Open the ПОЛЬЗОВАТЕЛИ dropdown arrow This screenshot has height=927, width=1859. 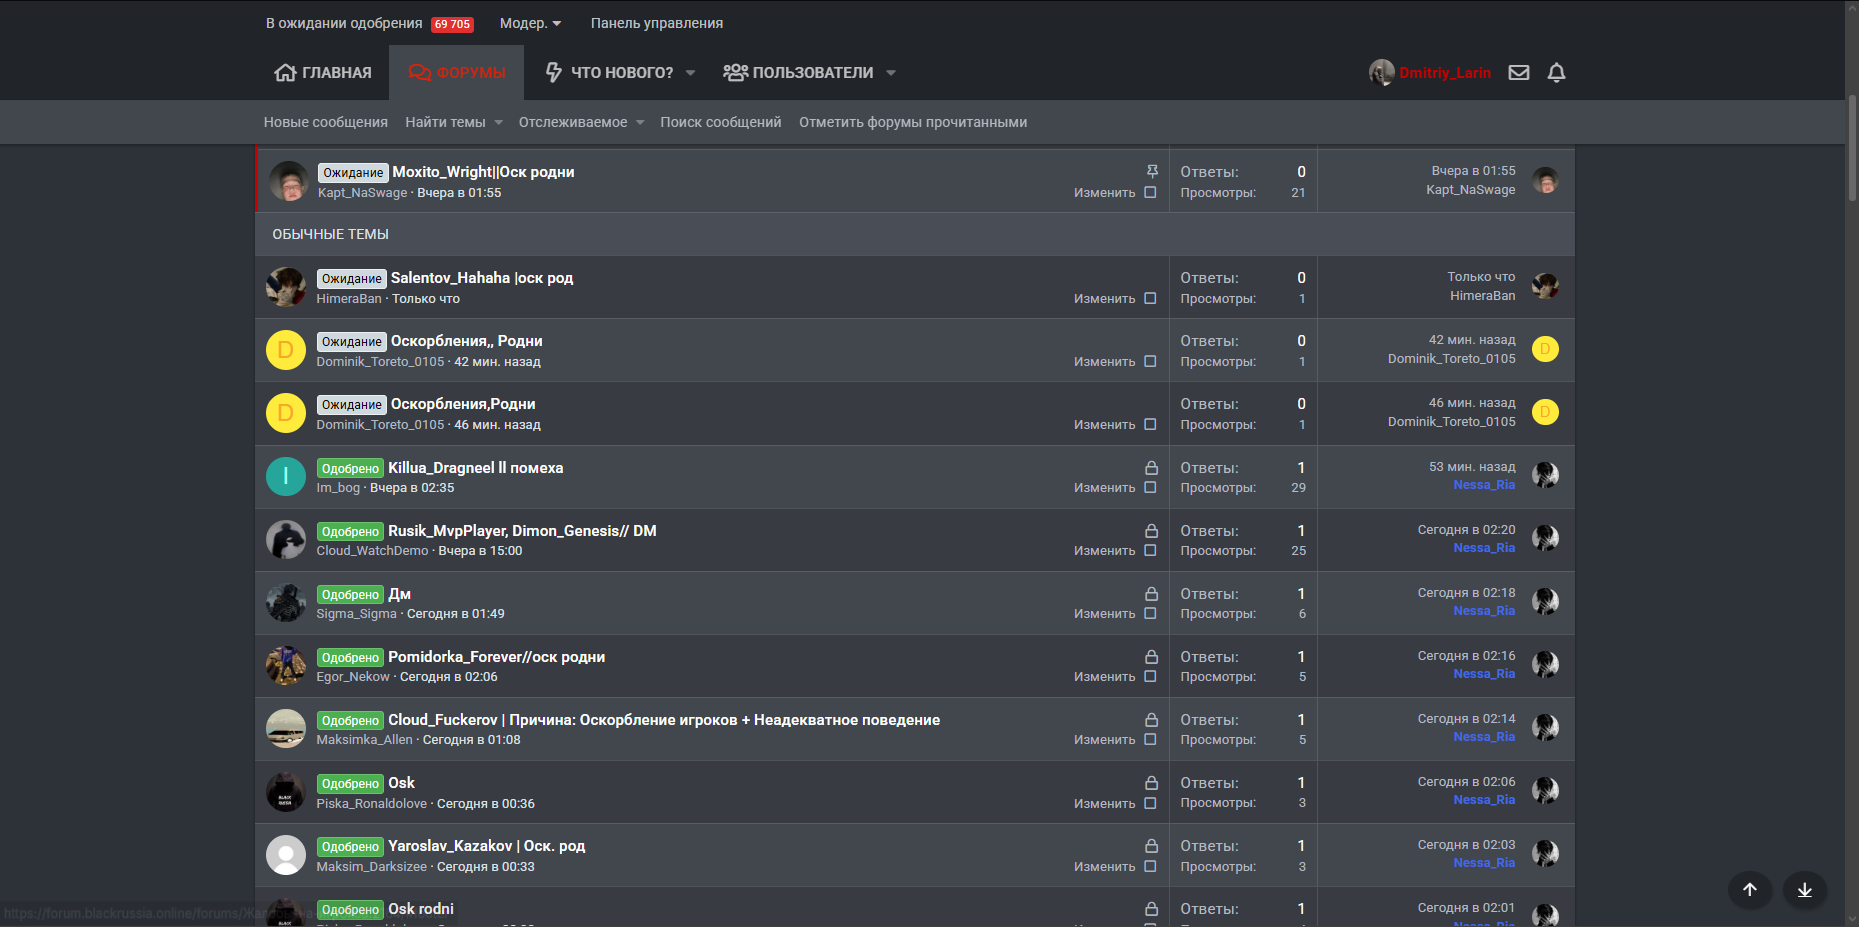pos(891,73)
